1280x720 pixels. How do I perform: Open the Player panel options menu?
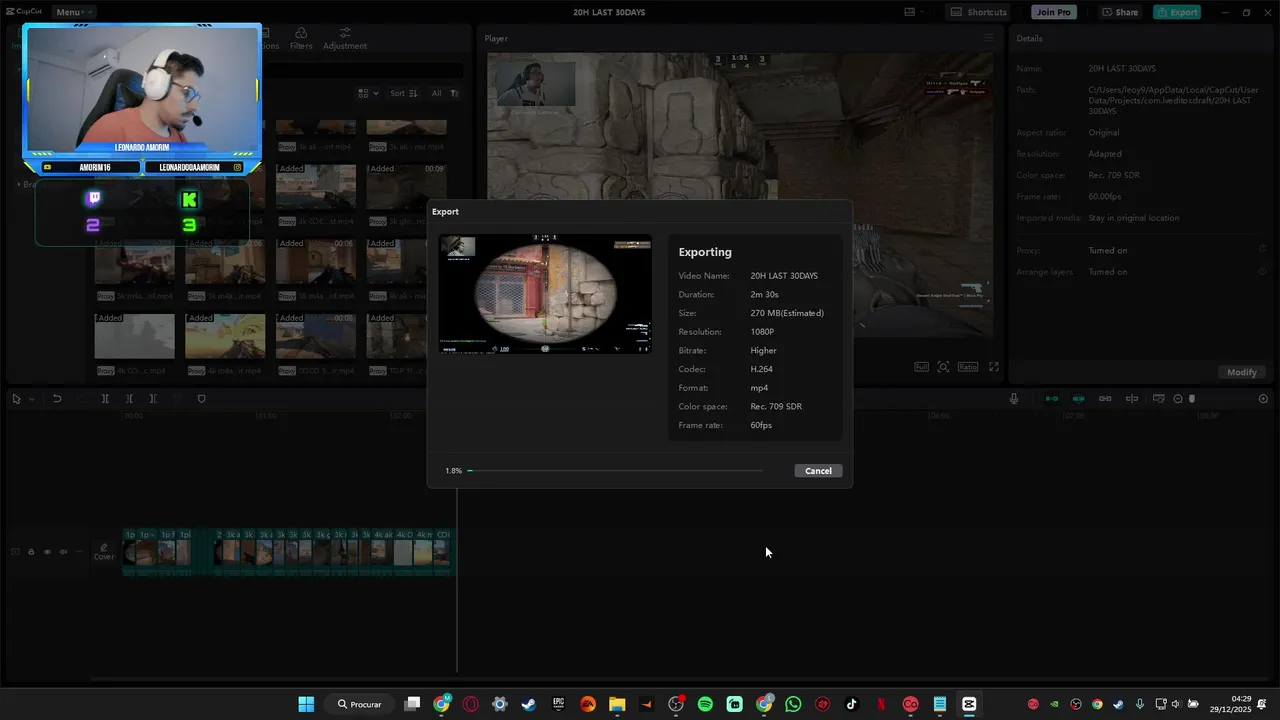click(x=988, y=38)
